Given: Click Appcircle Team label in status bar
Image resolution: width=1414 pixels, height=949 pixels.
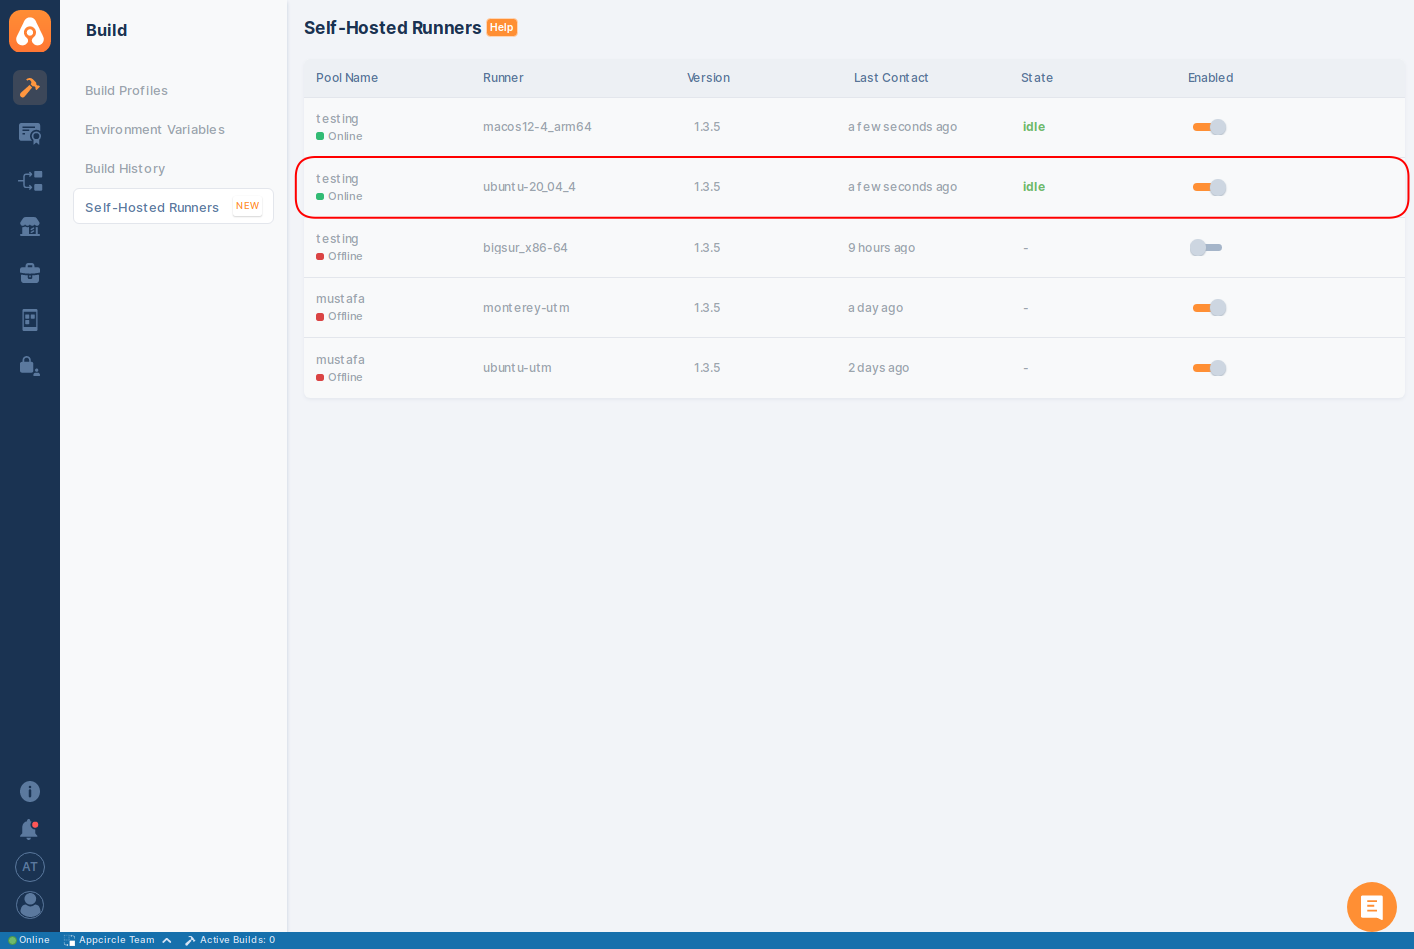Looking at the screenshot, I should [117, 940].
